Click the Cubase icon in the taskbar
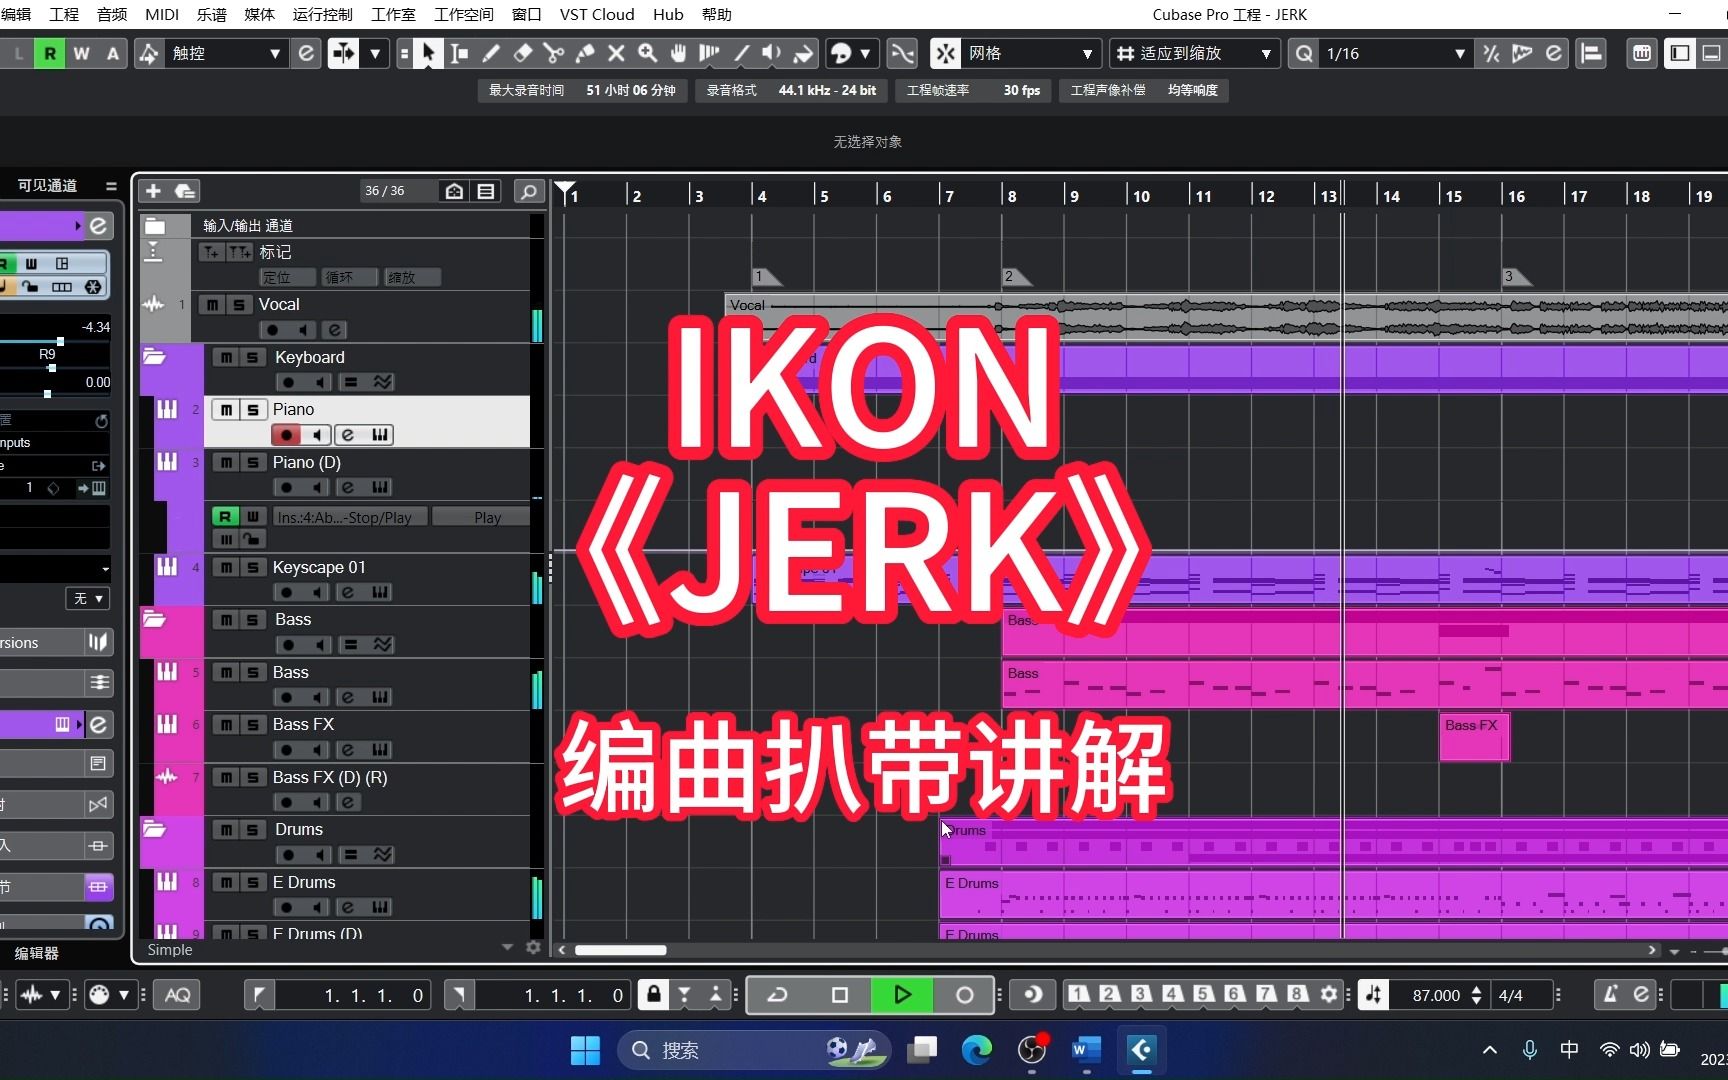 coord(1141,1050)
